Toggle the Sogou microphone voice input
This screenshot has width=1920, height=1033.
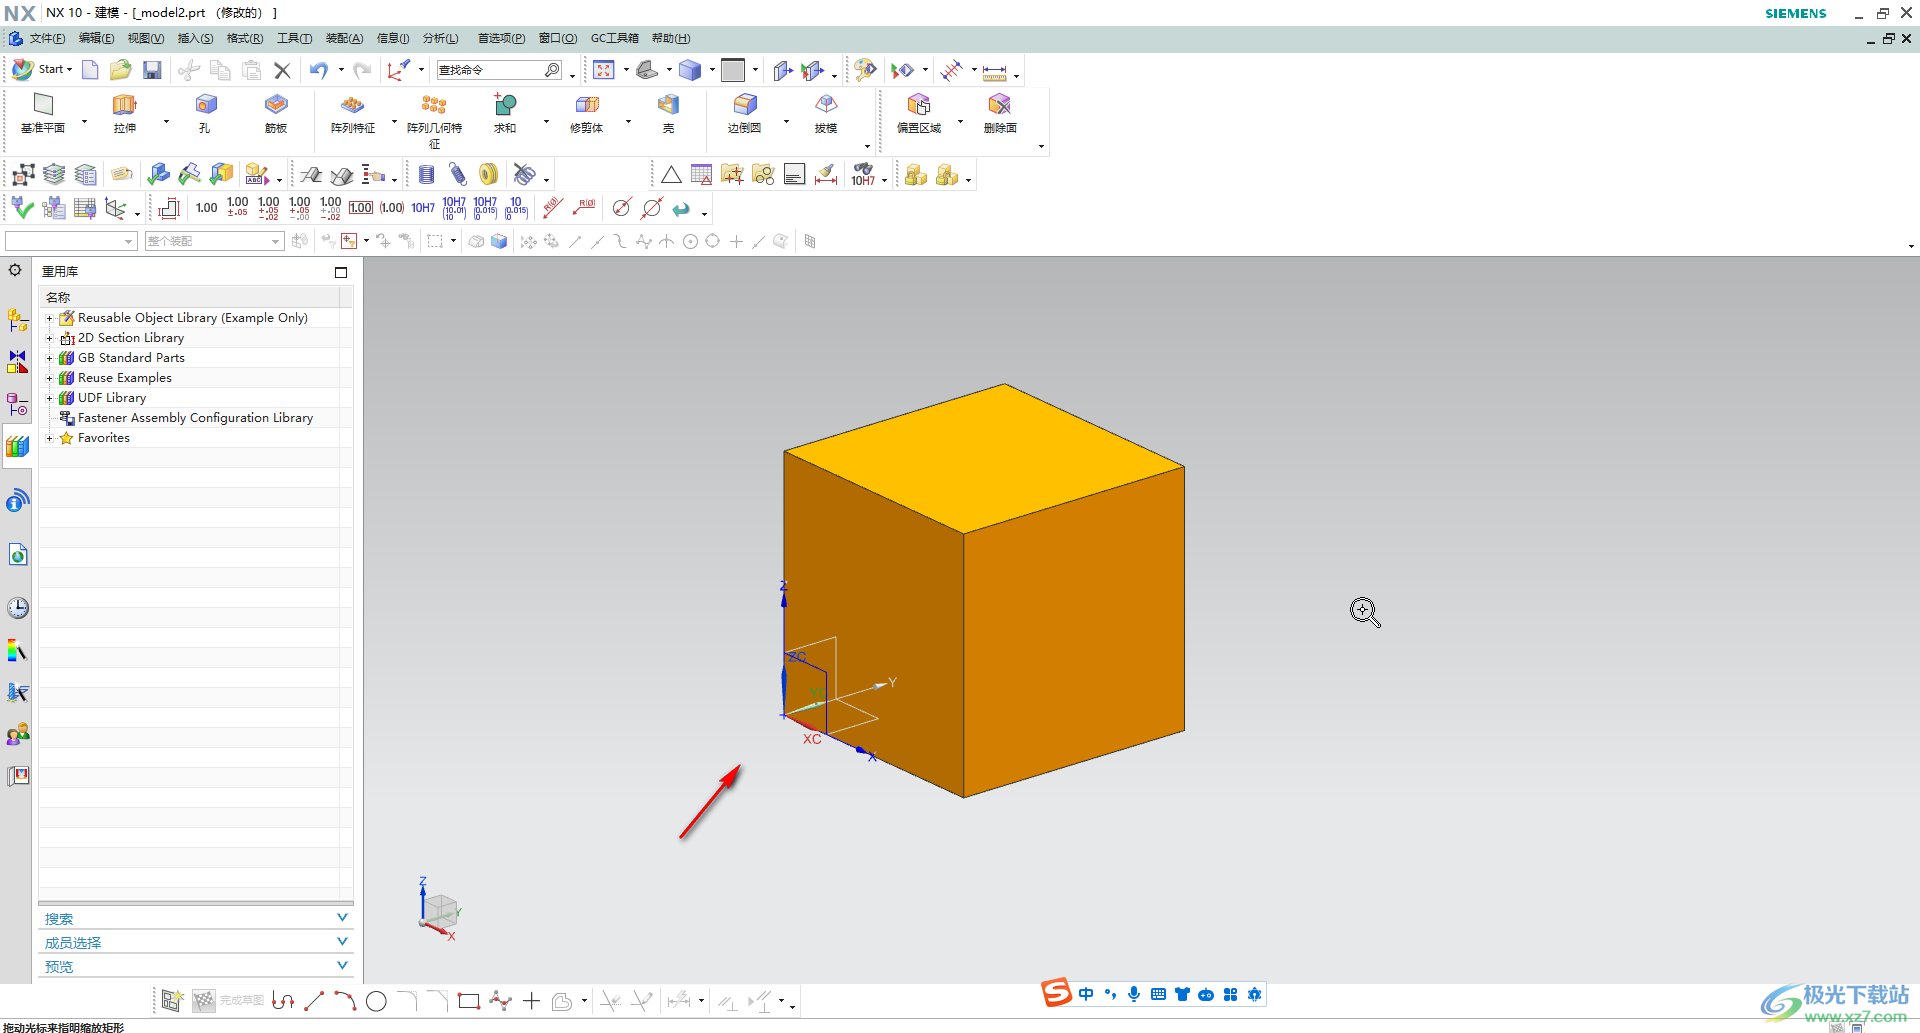point(1134,994)
